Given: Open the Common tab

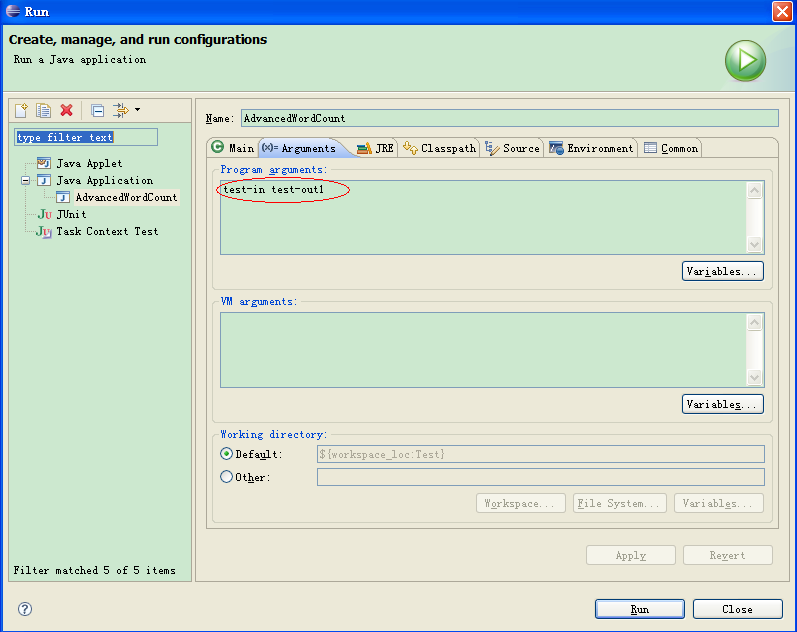Looking at the screenshot, I should pos(671,148).
